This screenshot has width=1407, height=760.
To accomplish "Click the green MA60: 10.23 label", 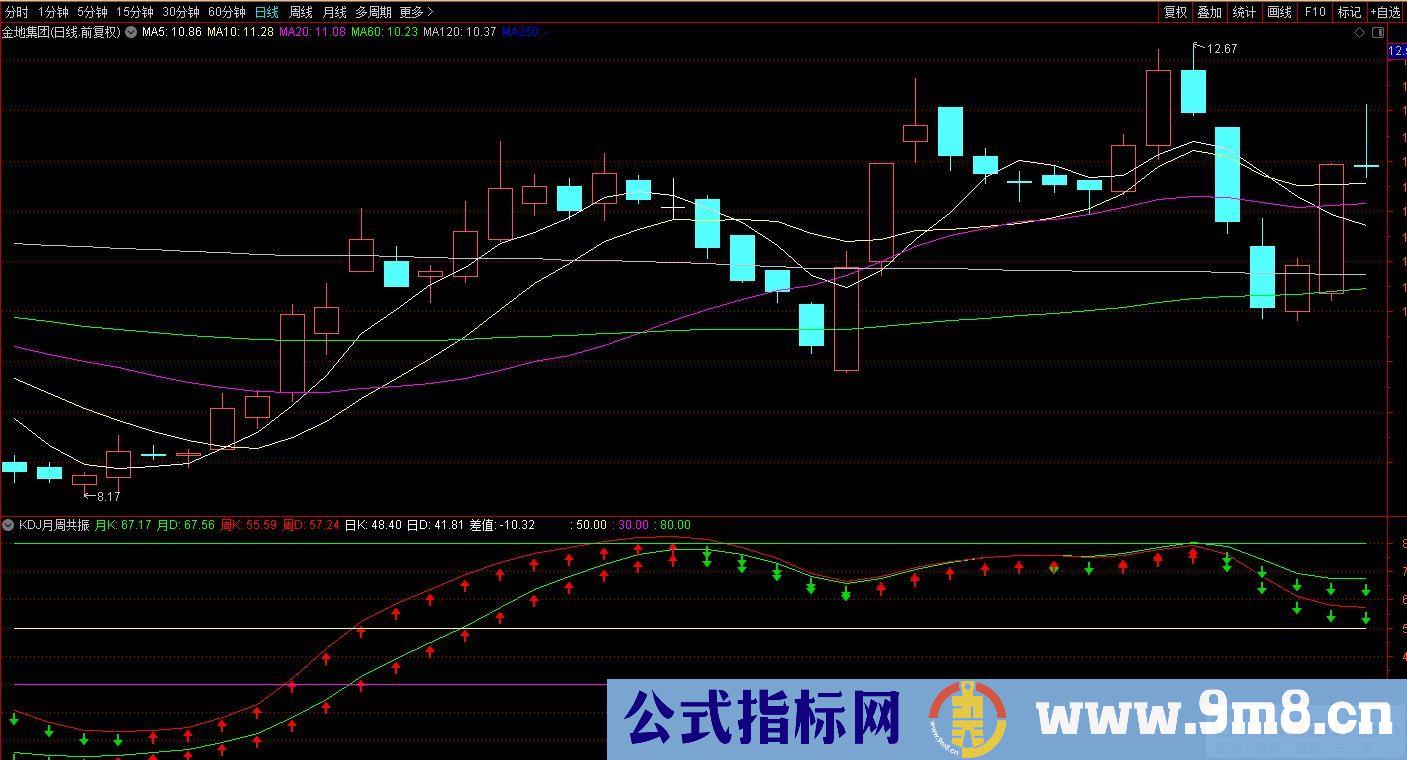I will click(384, 32).
